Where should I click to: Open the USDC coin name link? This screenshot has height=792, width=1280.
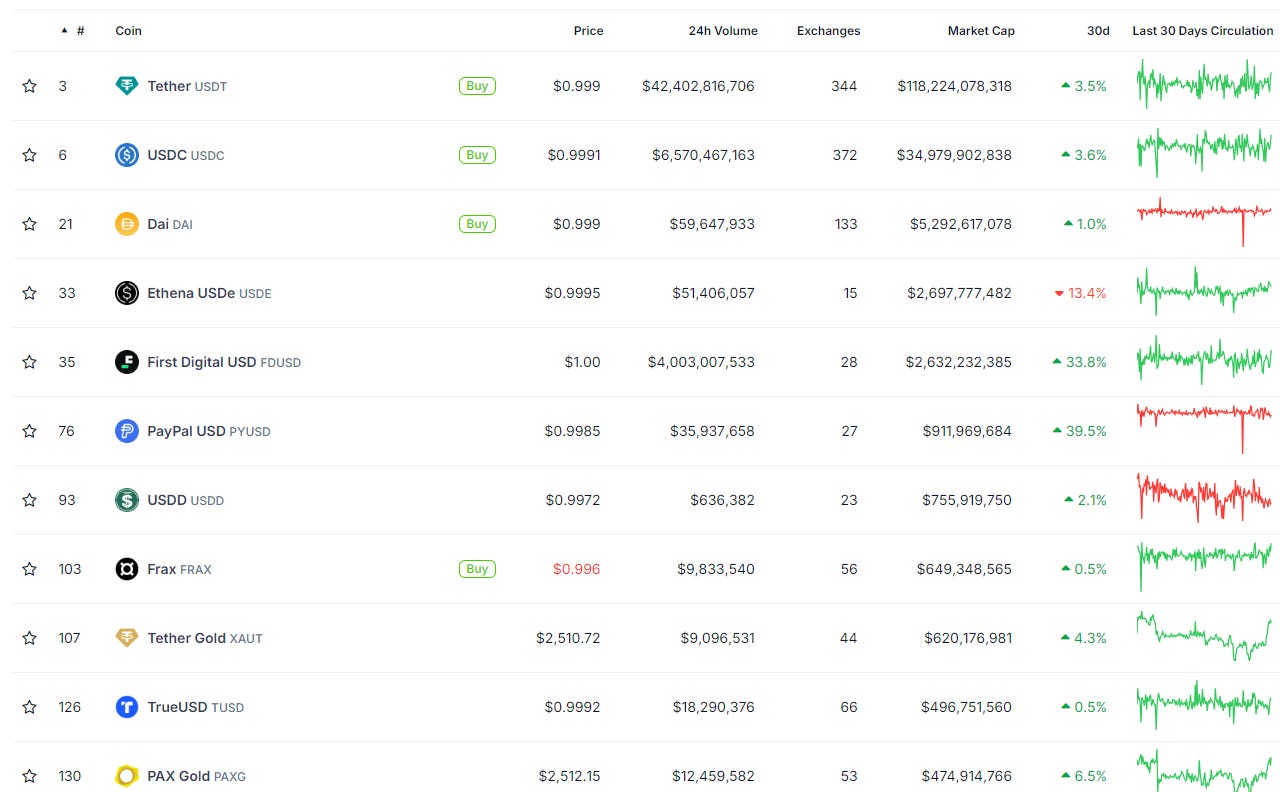click(x=186, y=155)
